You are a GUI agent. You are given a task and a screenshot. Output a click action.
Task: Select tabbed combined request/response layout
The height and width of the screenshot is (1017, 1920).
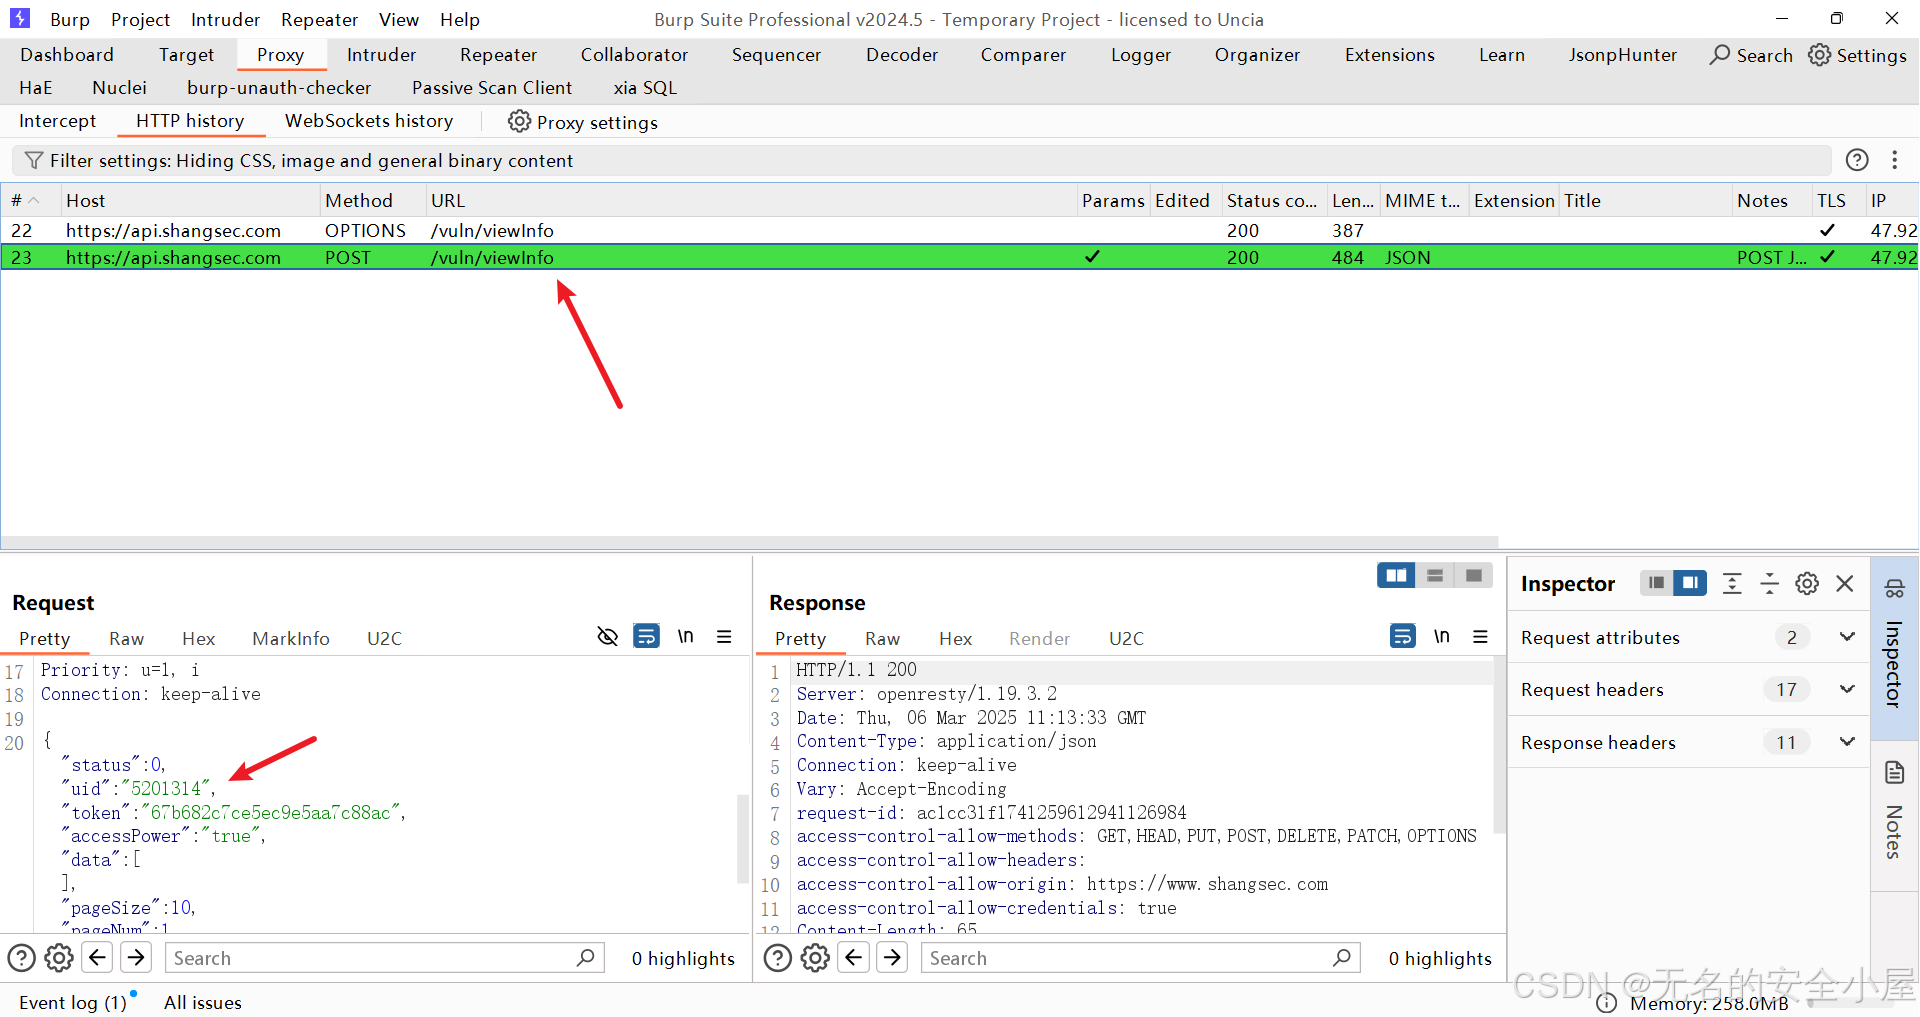1473,576
